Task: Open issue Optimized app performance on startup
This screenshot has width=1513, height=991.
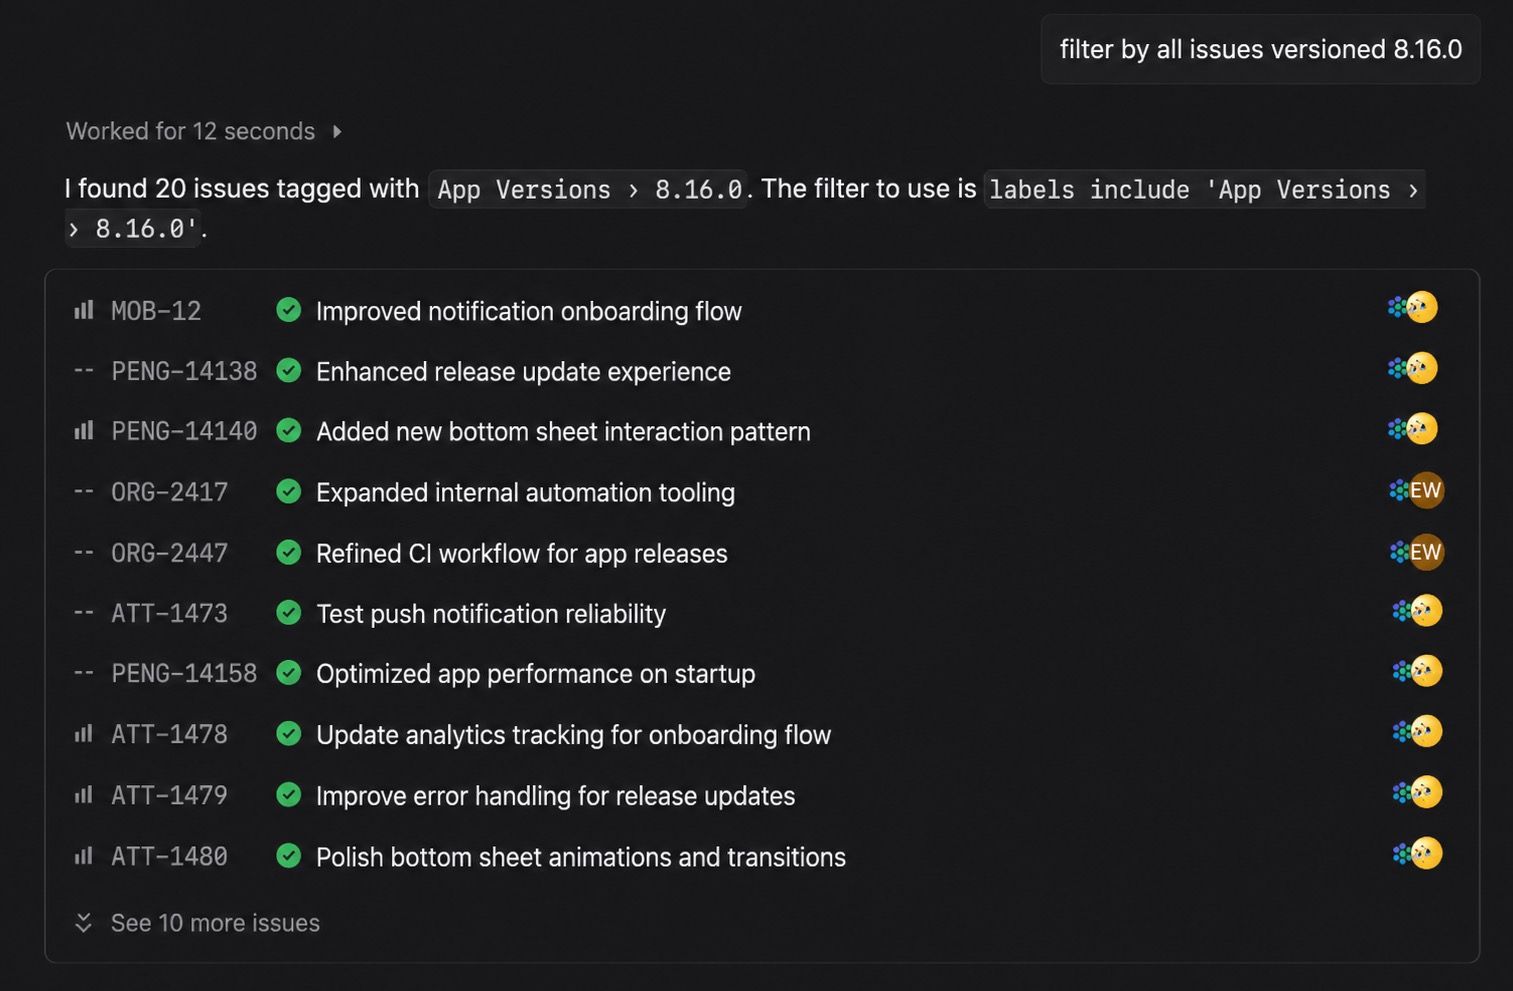Action: pos(535,674)
